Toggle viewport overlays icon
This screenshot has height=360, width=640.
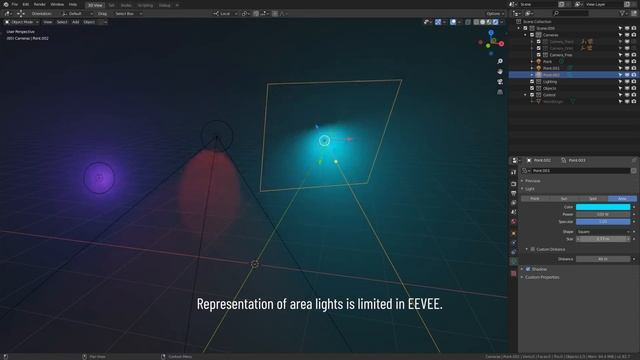pyautogui.click(x=453, y=22)
